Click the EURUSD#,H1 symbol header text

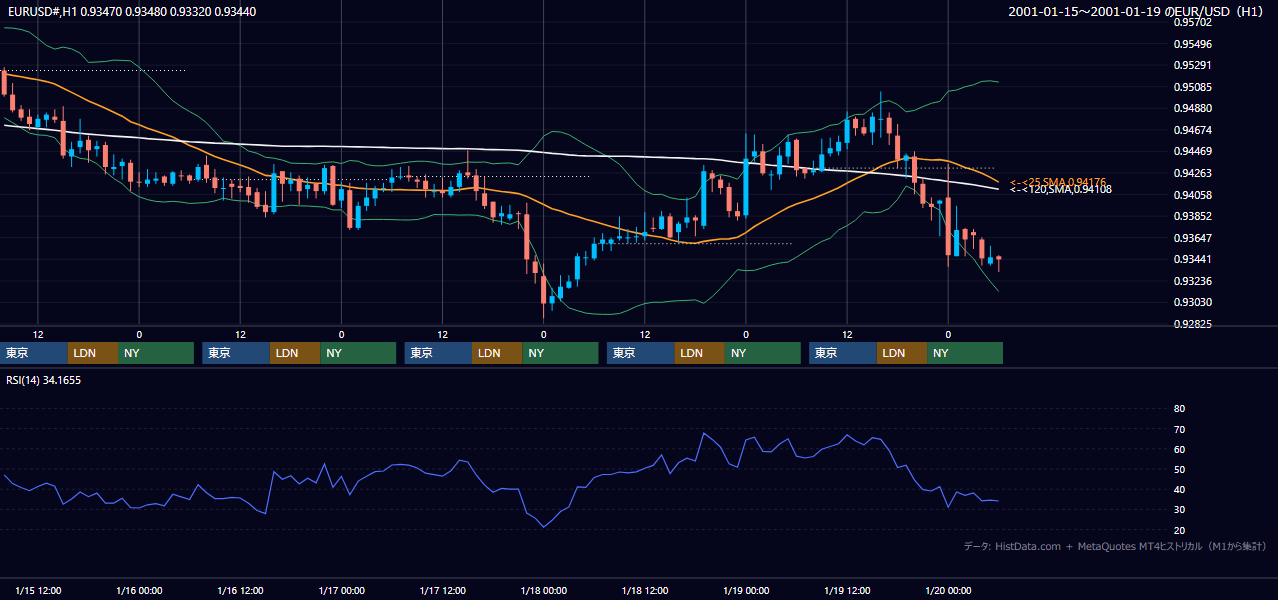coord(41,12)
